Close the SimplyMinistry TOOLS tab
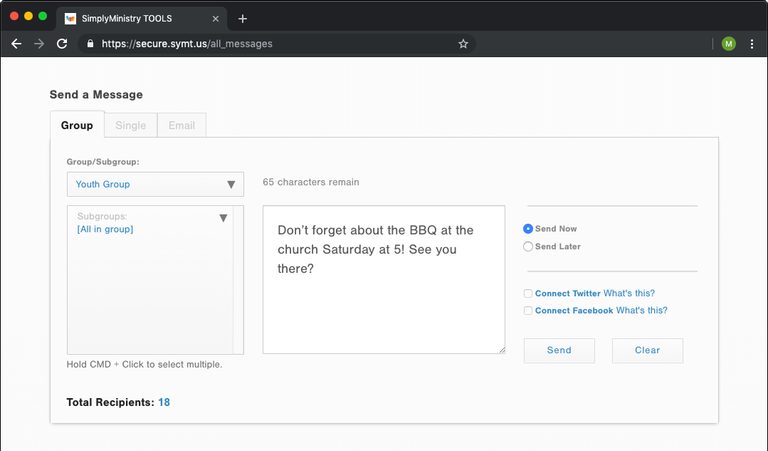Image resolution: width=768 pixels, height=451 pixels. (x=216, y=19)
